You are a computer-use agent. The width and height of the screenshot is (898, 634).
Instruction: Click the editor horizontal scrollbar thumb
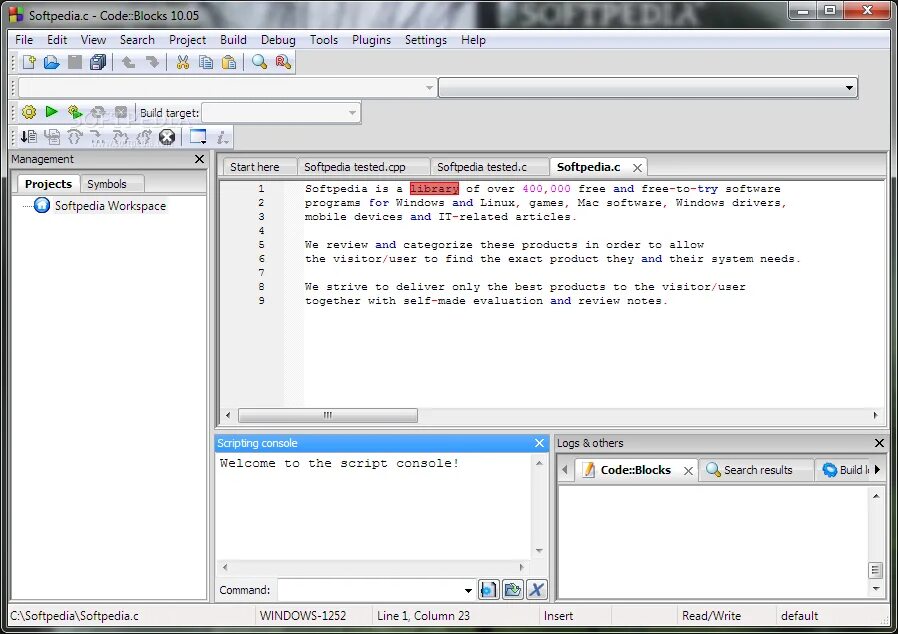(328, 415)
